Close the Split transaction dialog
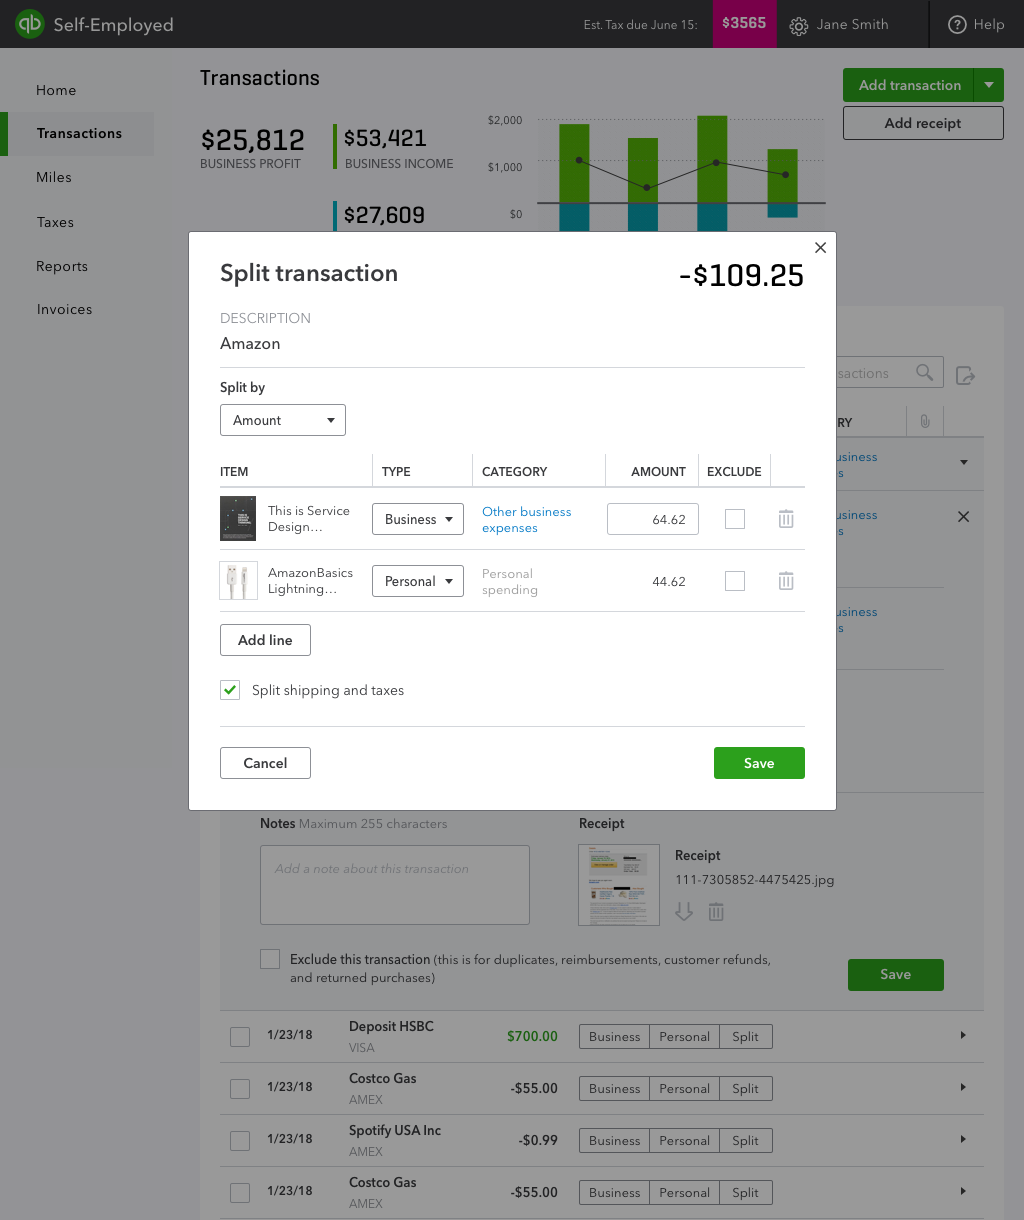1024x1220 pixels. (820, 248)
